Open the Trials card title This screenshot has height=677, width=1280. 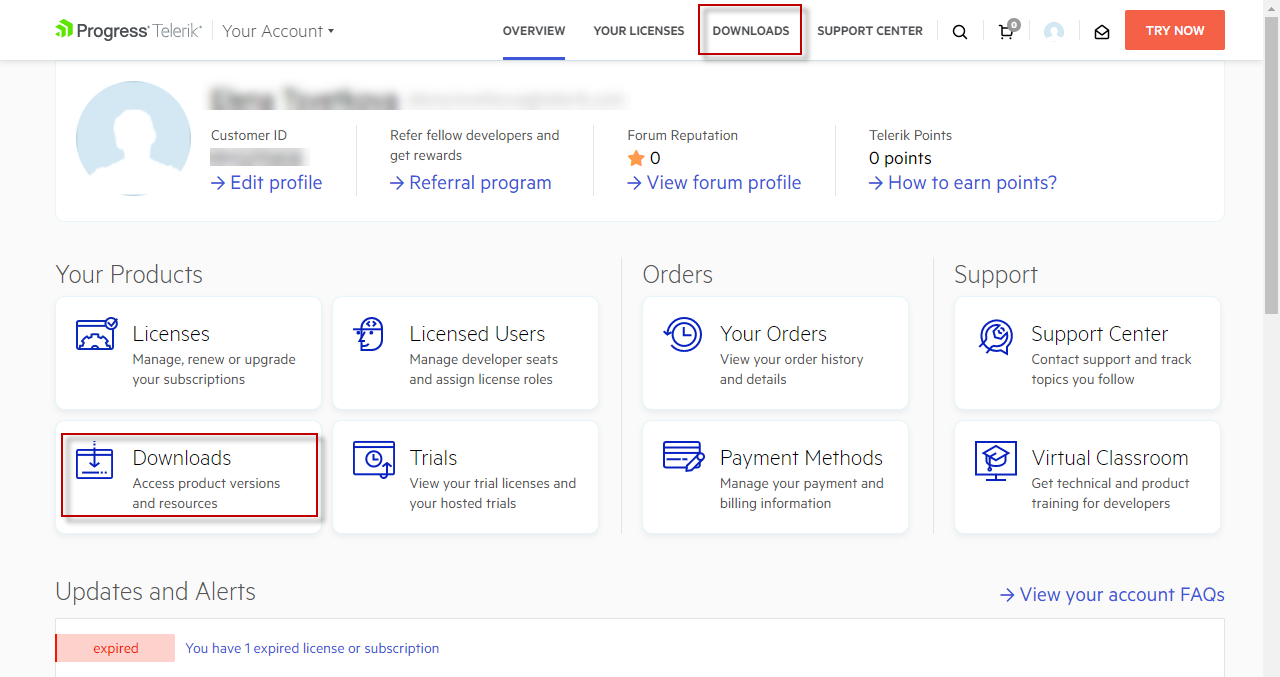click(x=433, y=458)
